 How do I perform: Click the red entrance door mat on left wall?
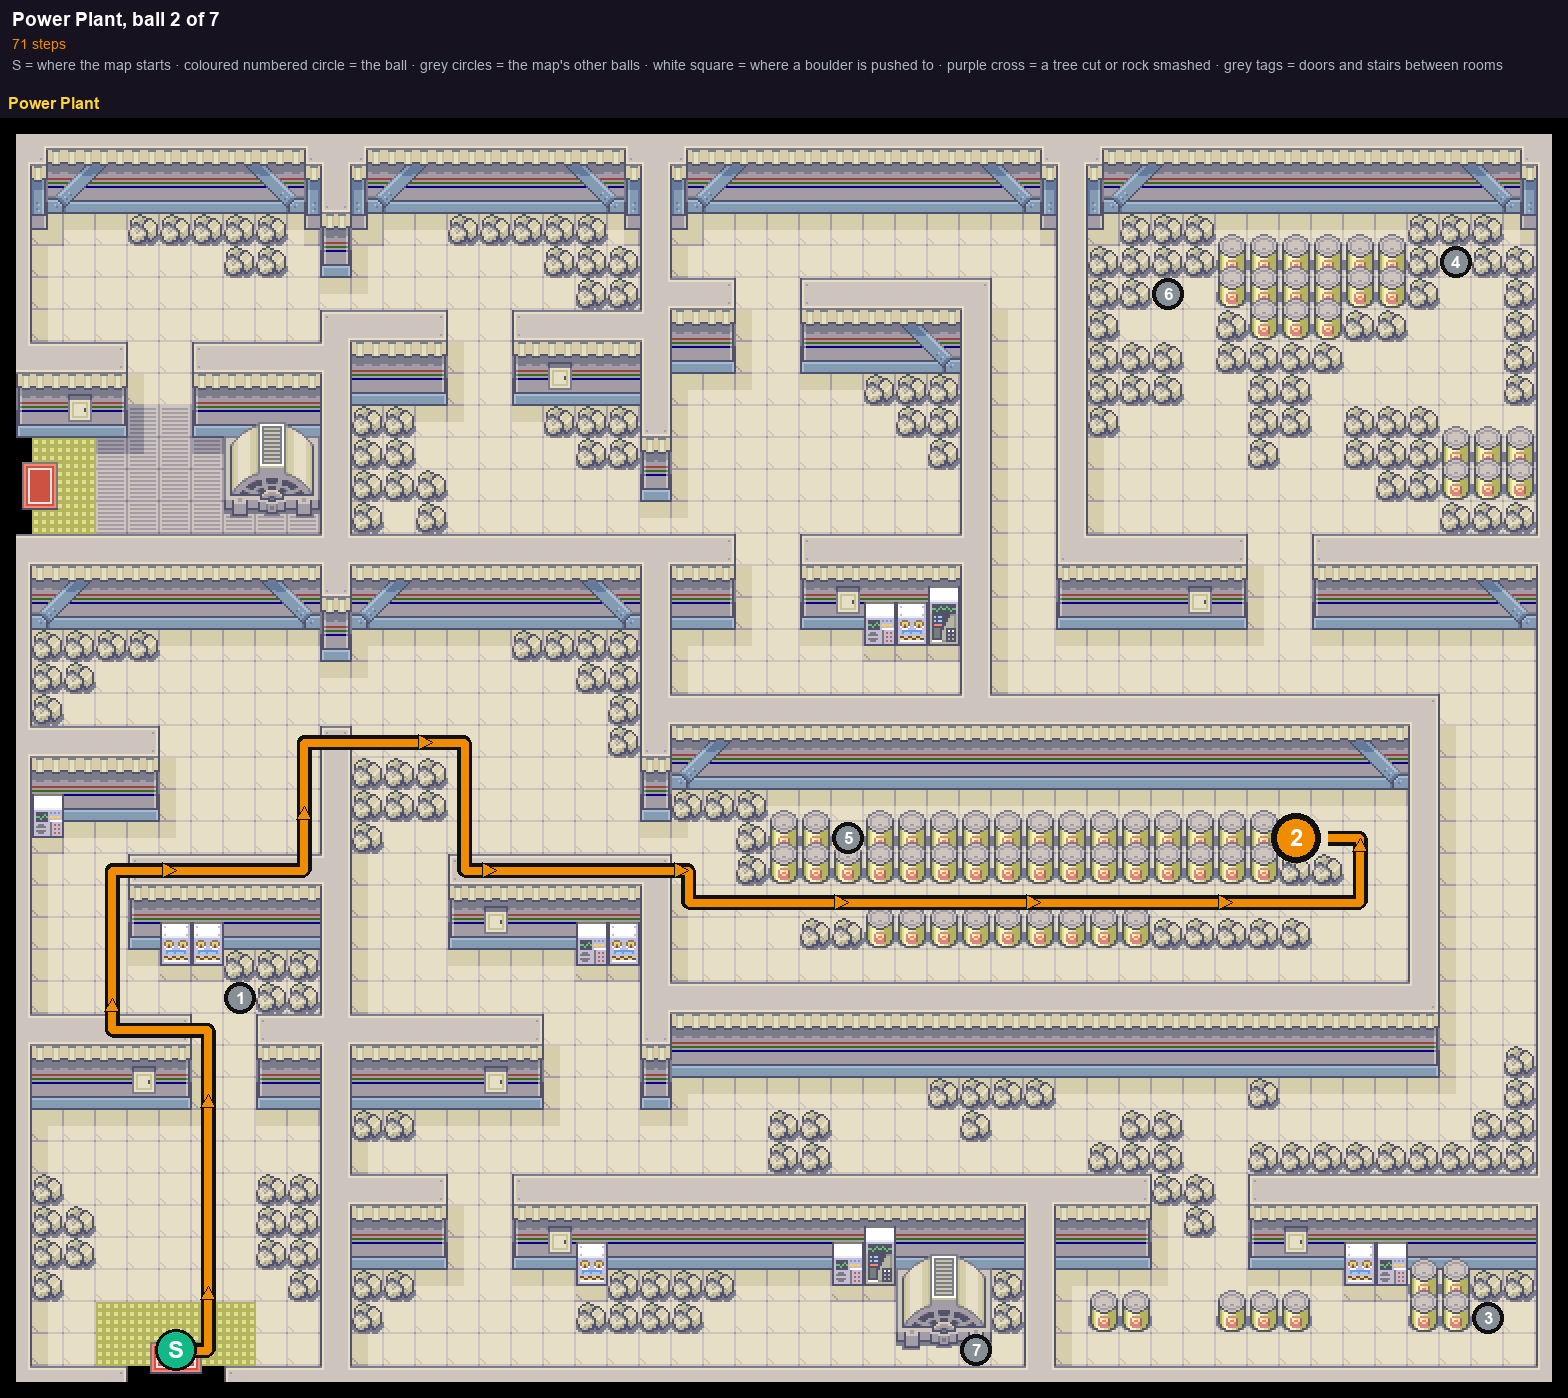coord(39,486)
